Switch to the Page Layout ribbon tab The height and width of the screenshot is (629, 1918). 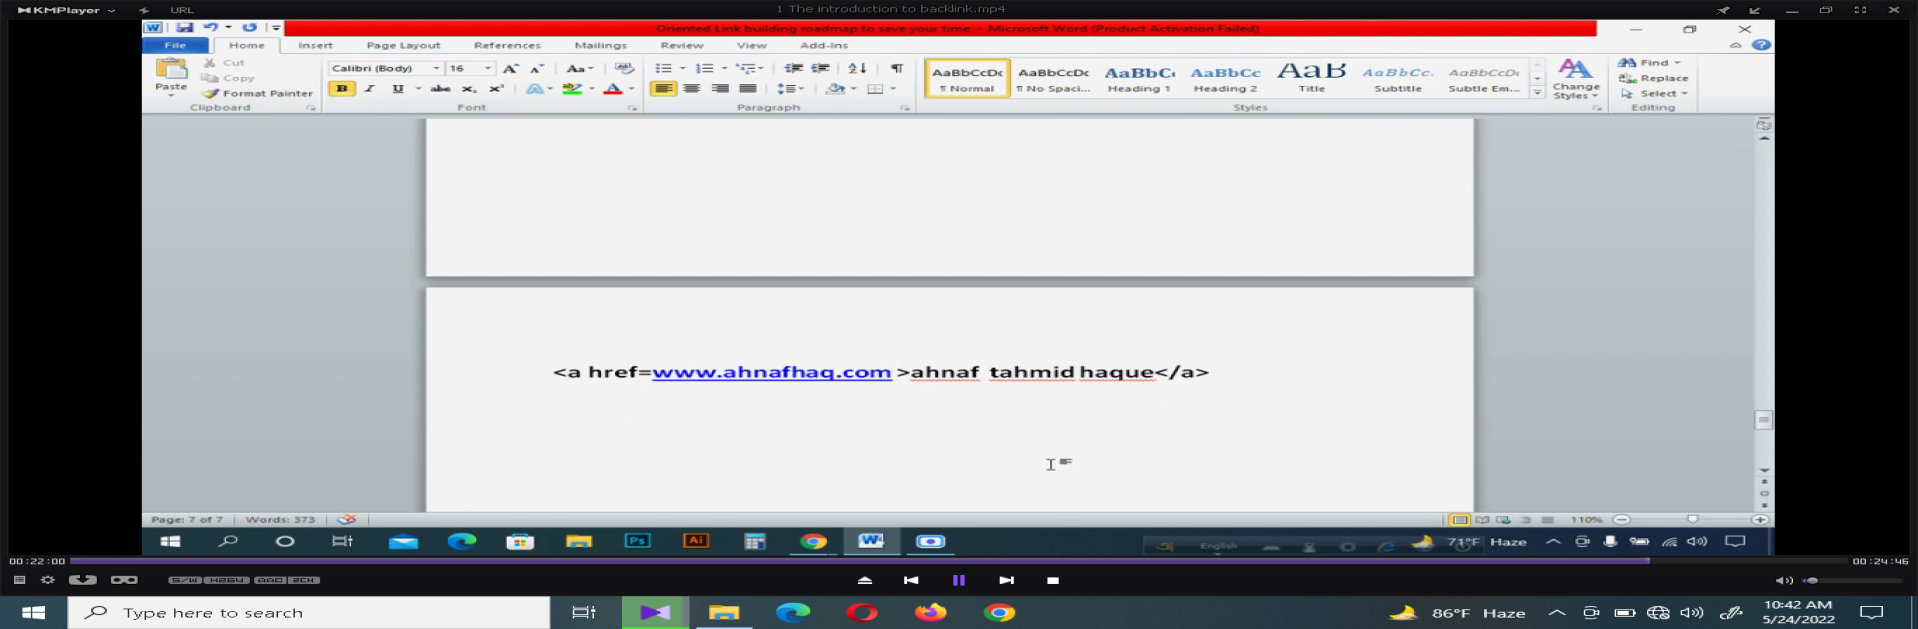[x=403, y=45]
